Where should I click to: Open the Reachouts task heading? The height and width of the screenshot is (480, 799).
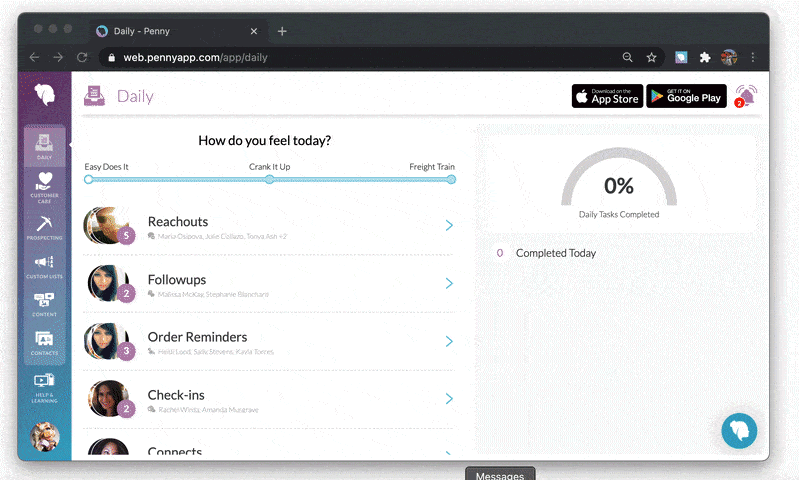click(178, 222)
